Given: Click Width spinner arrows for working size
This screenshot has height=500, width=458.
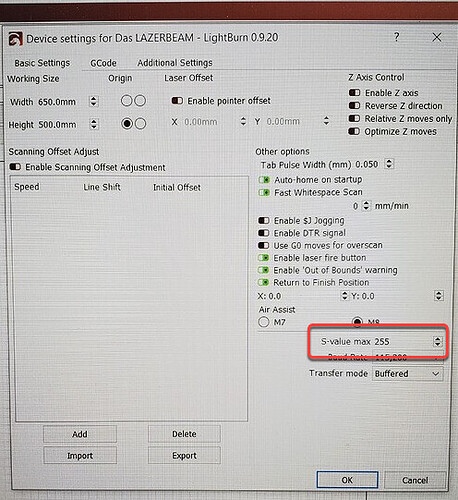Looking at the screenshot, I should [x=94, y=101].
